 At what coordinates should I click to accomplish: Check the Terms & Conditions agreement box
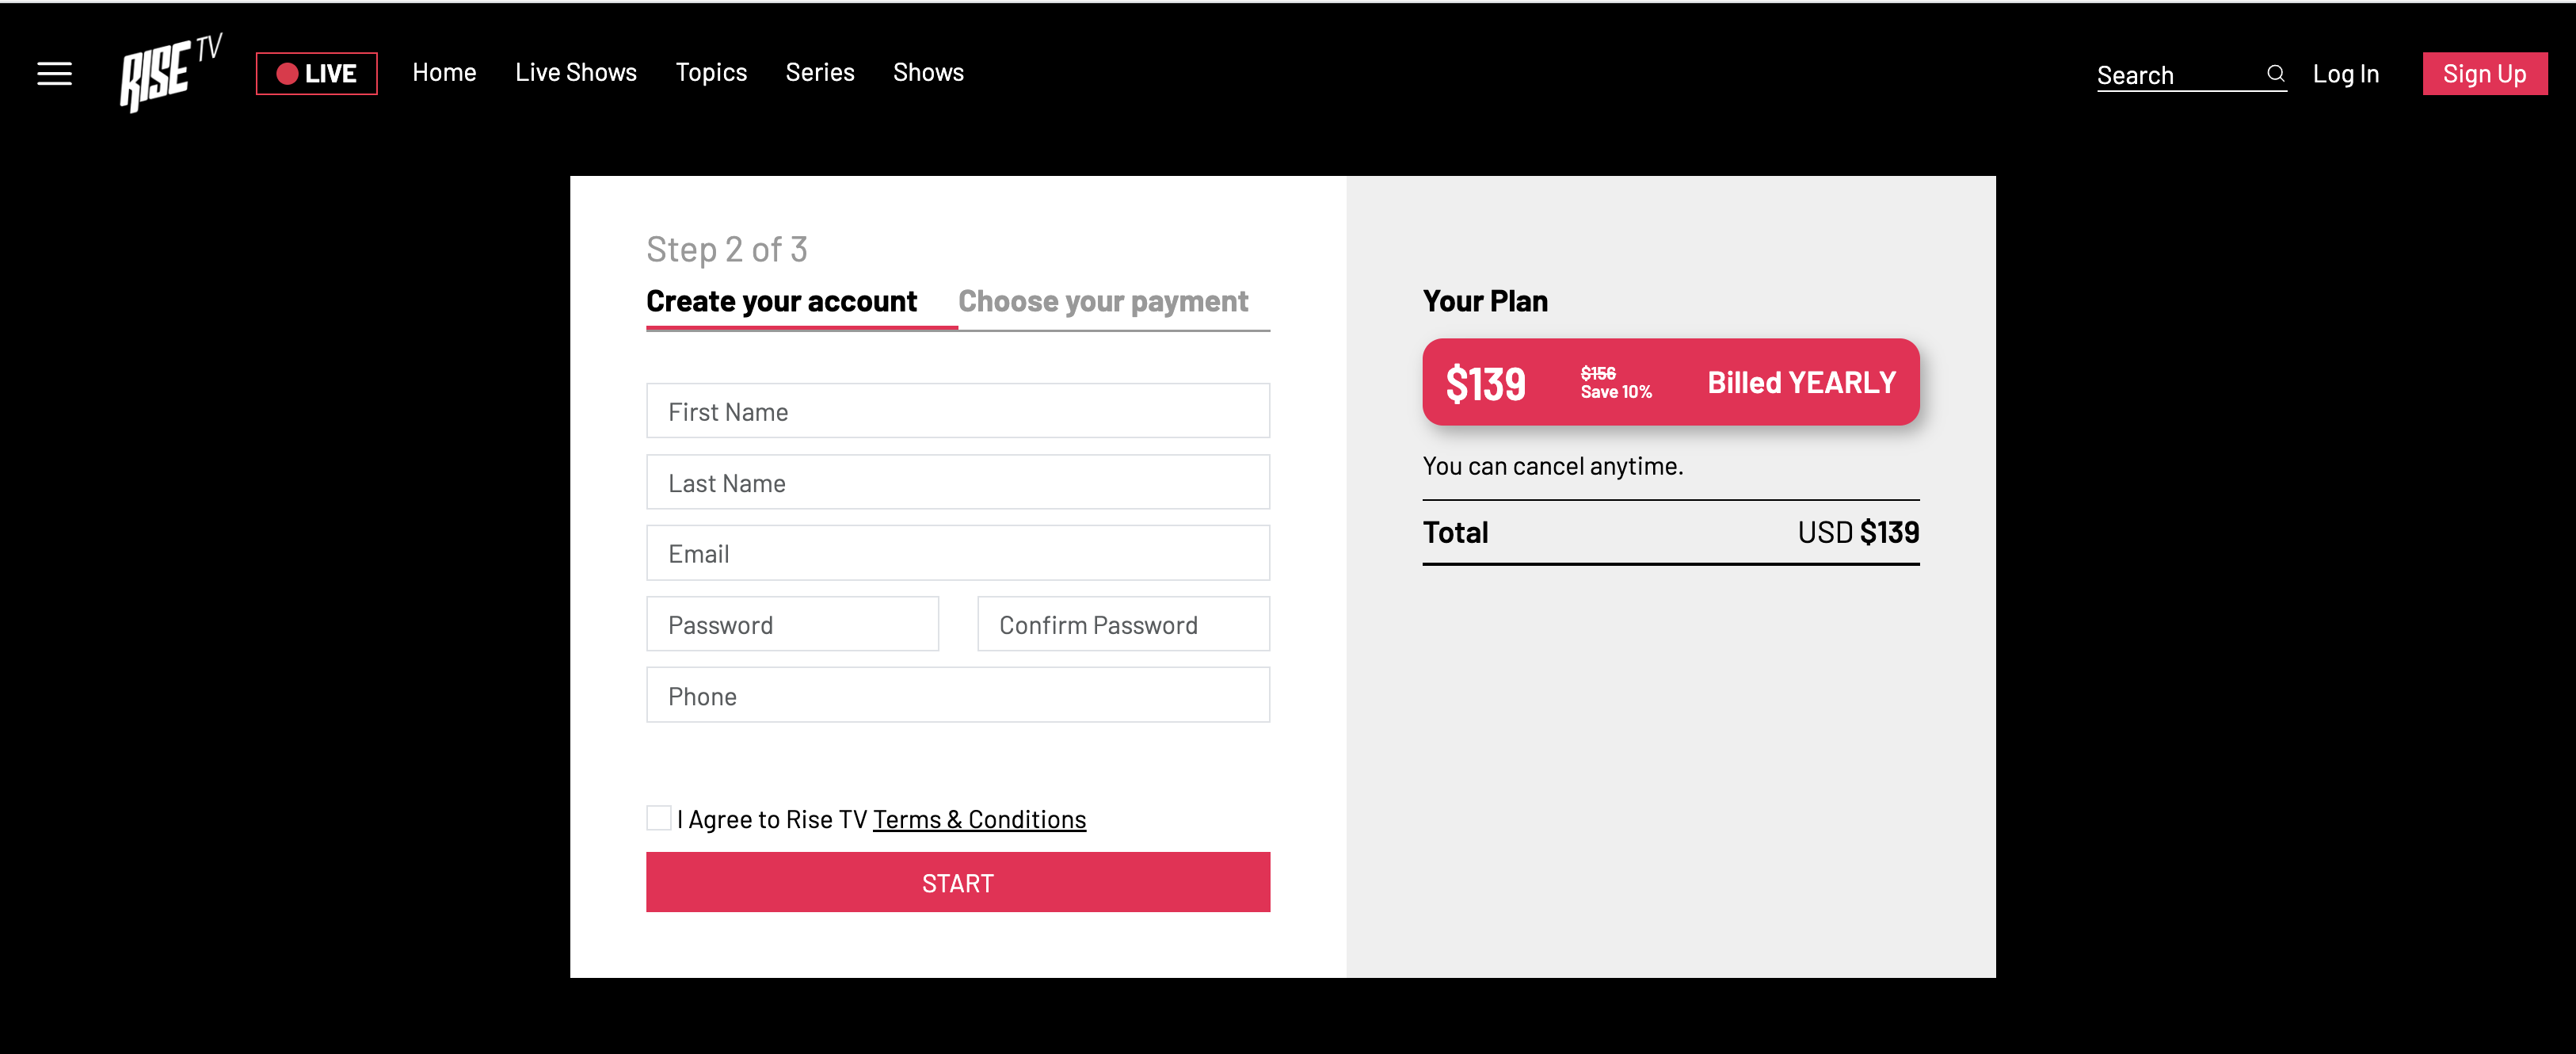click(659, 818)
